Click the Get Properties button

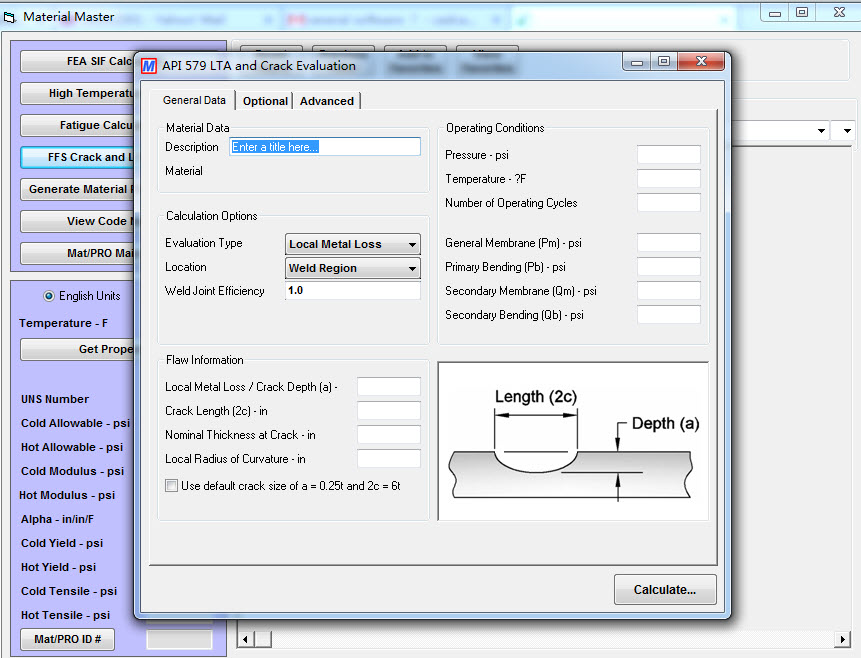click(77, 349)
